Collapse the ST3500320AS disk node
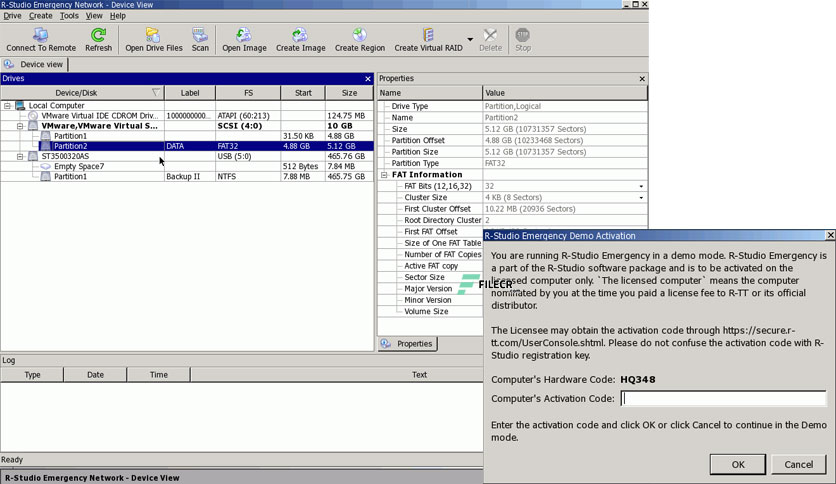This screenshot has height=484, width=836. (20, 156)
